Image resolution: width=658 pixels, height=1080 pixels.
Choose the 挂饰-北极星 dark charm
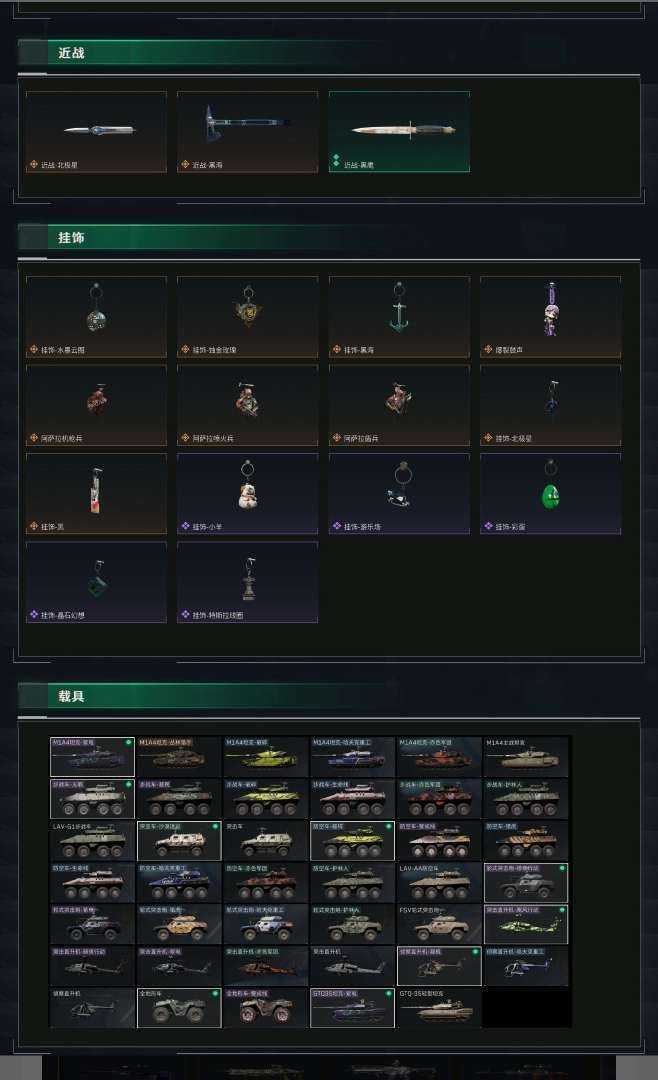(551, 405)
